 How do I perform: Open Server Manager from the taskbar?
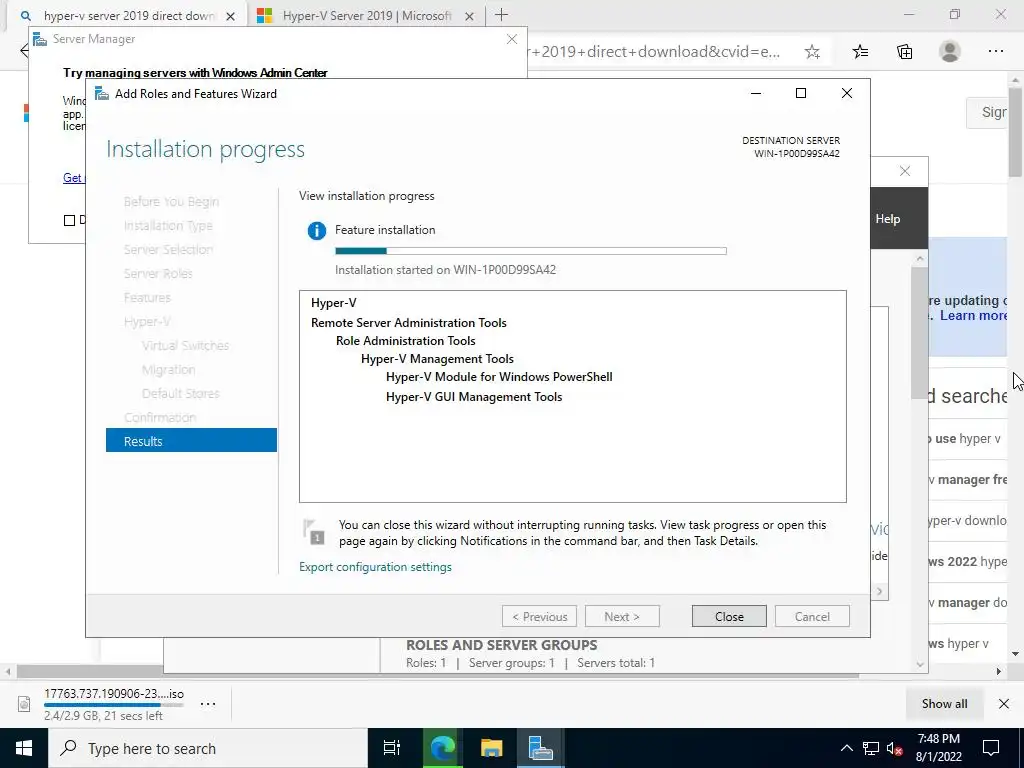pos(541,748)
